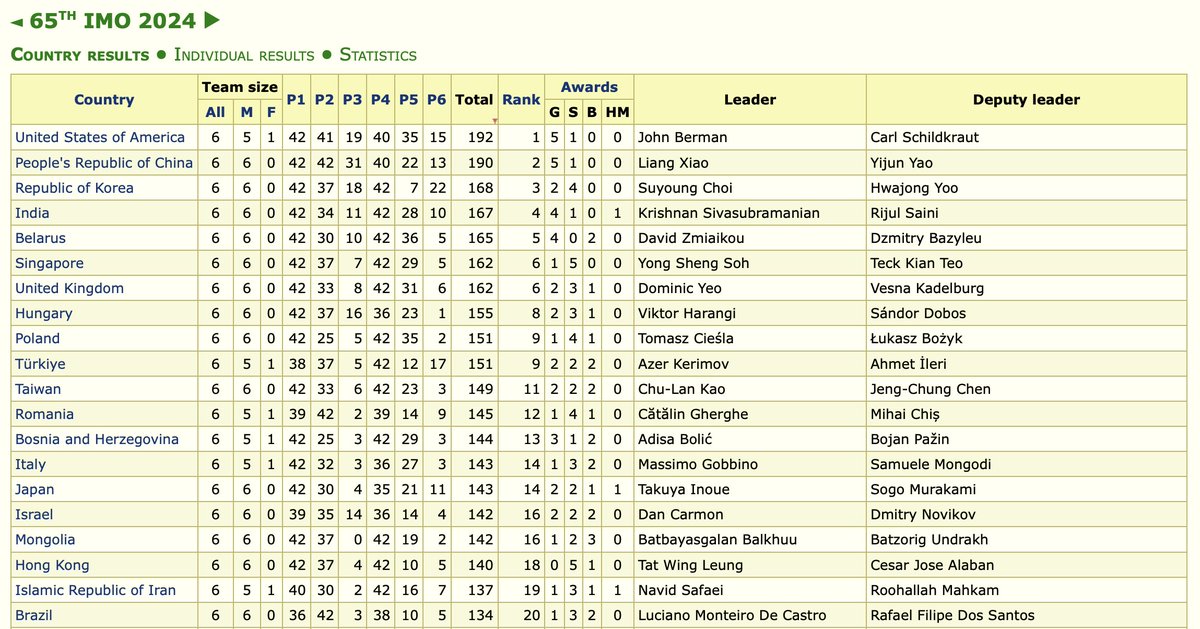The image size is (1200, 629).
Task: Open the Poland country link
Action: pos(37,338)
